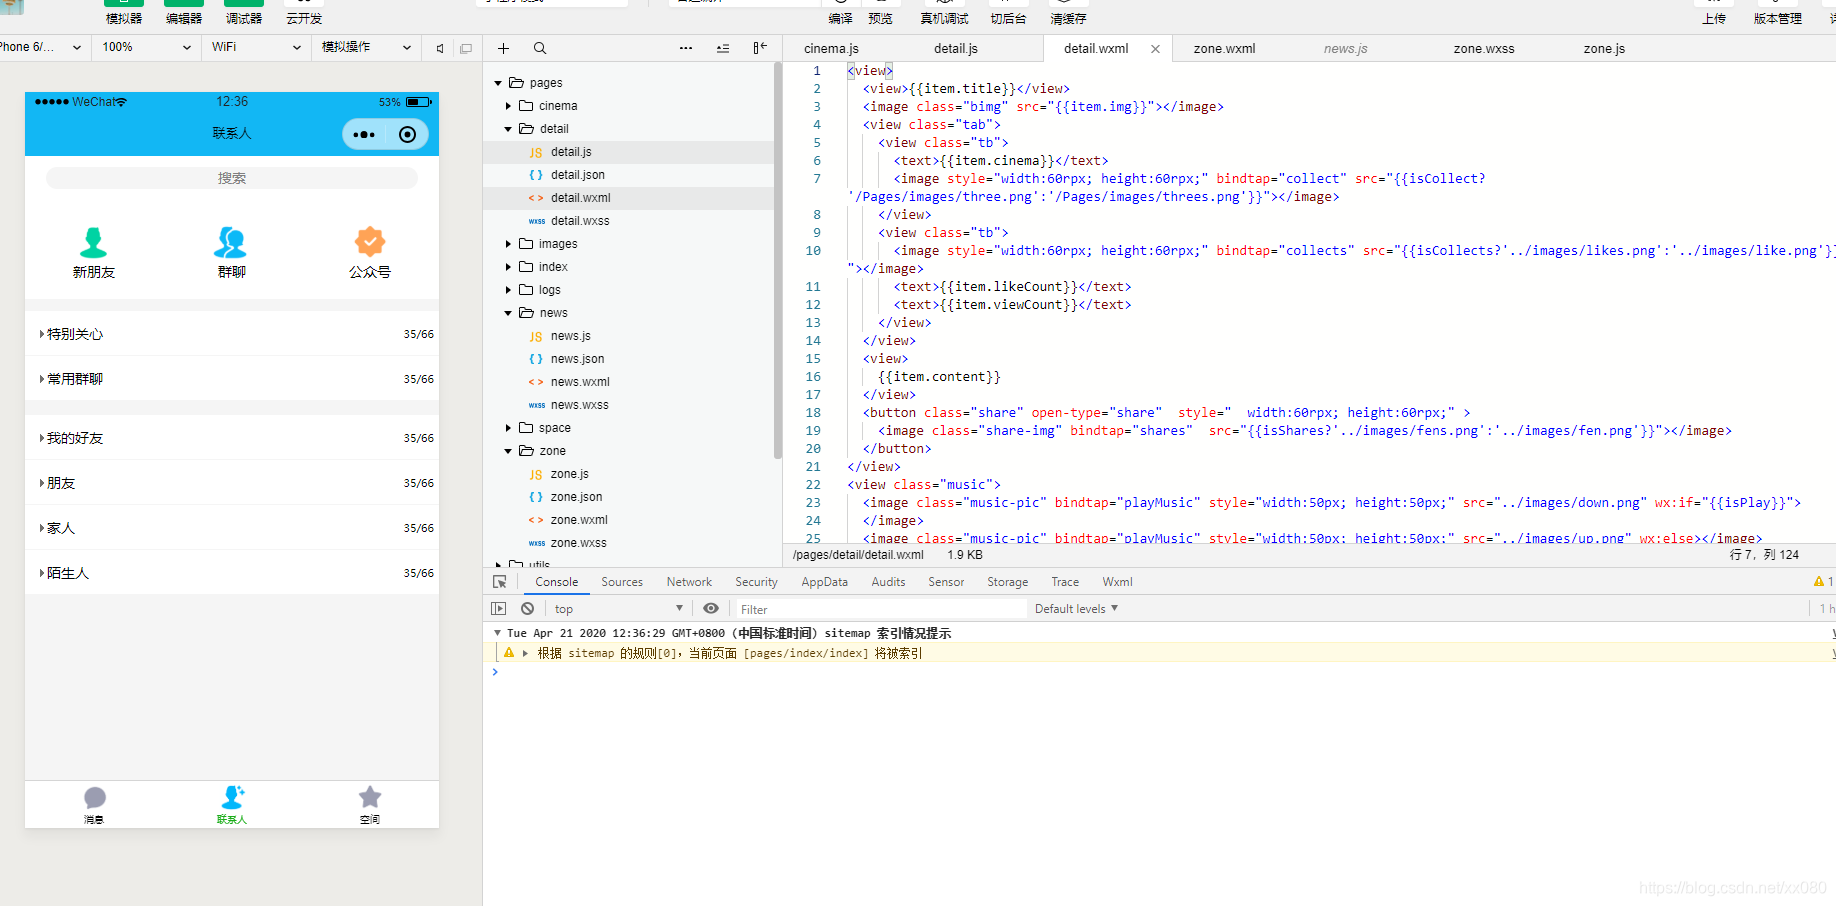Open Messages tab in simulator
This screenshot has height=906, width=1836.
click(x=94, y=805)
